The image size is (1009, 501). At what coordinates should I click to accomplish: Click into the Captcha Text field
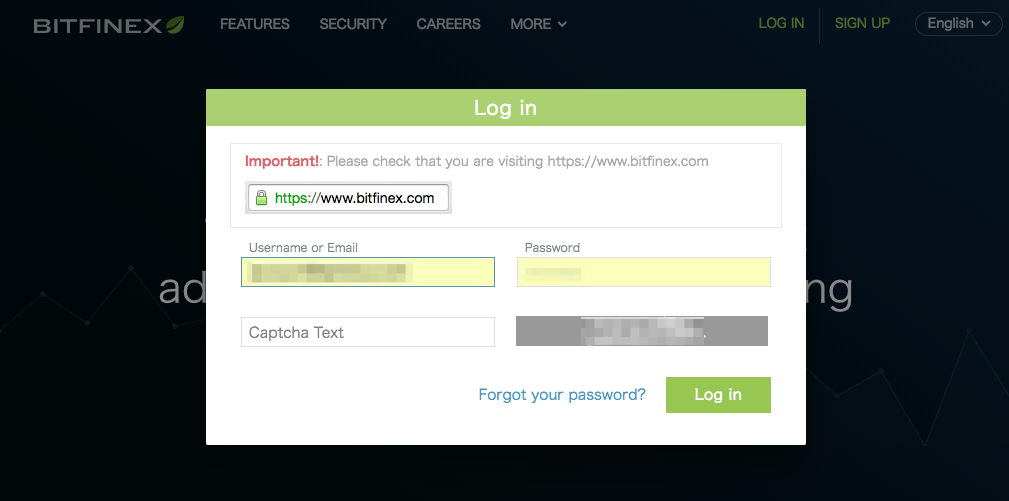(368, 332)
